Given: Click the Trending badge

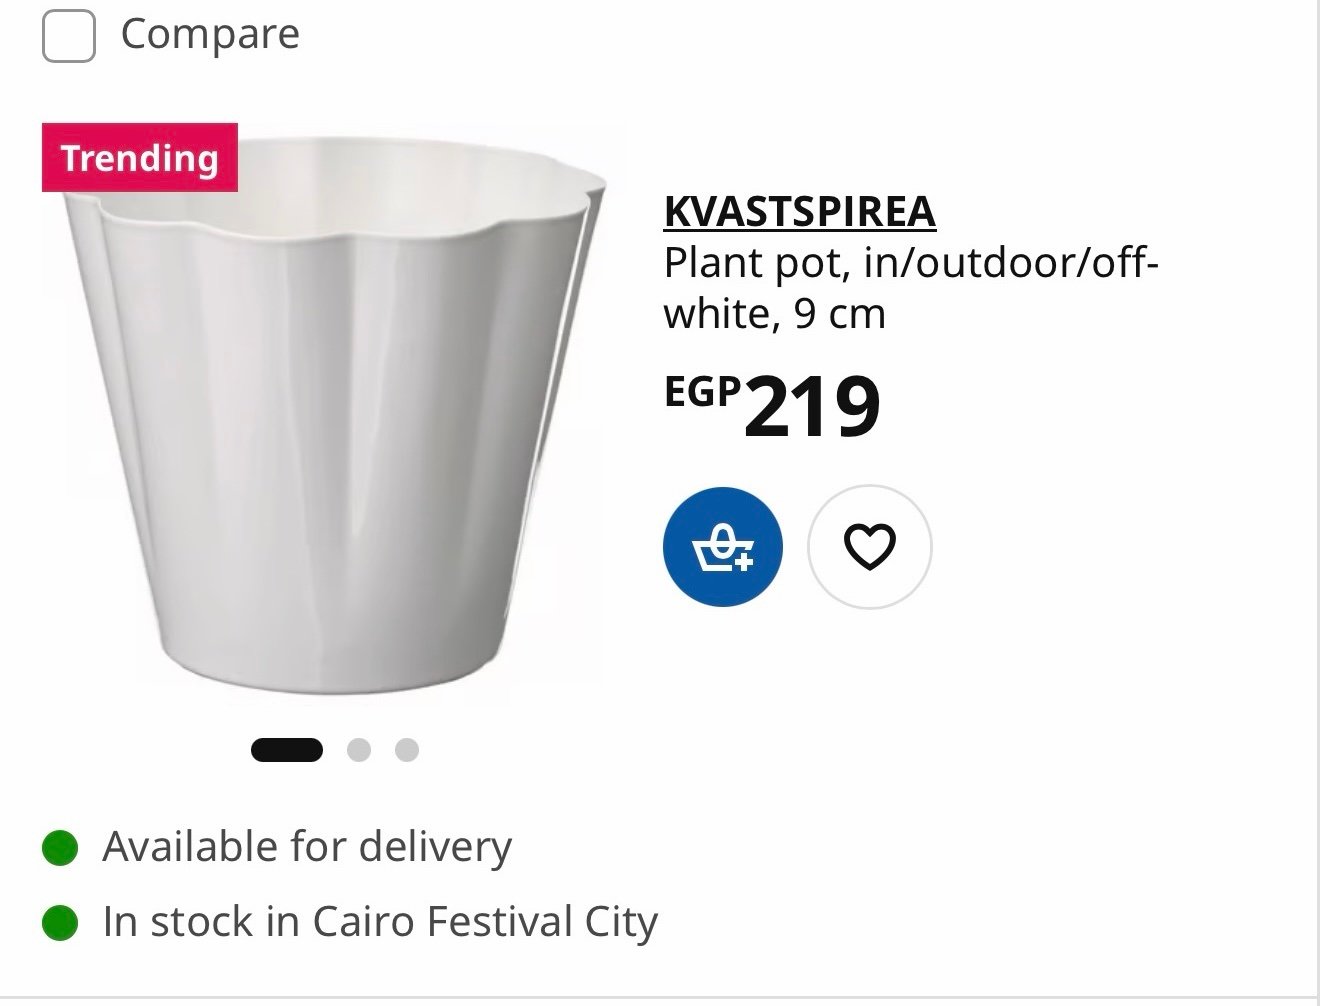Looking at the screenshot, I should (140, 158).
